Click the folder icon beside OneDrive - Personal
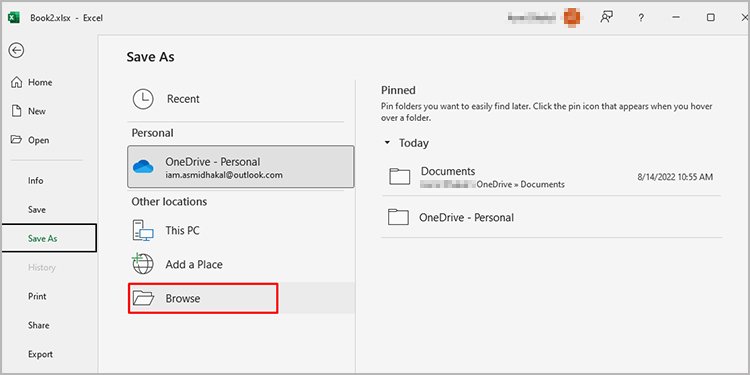Screen dimensions: 750x375 398,217
